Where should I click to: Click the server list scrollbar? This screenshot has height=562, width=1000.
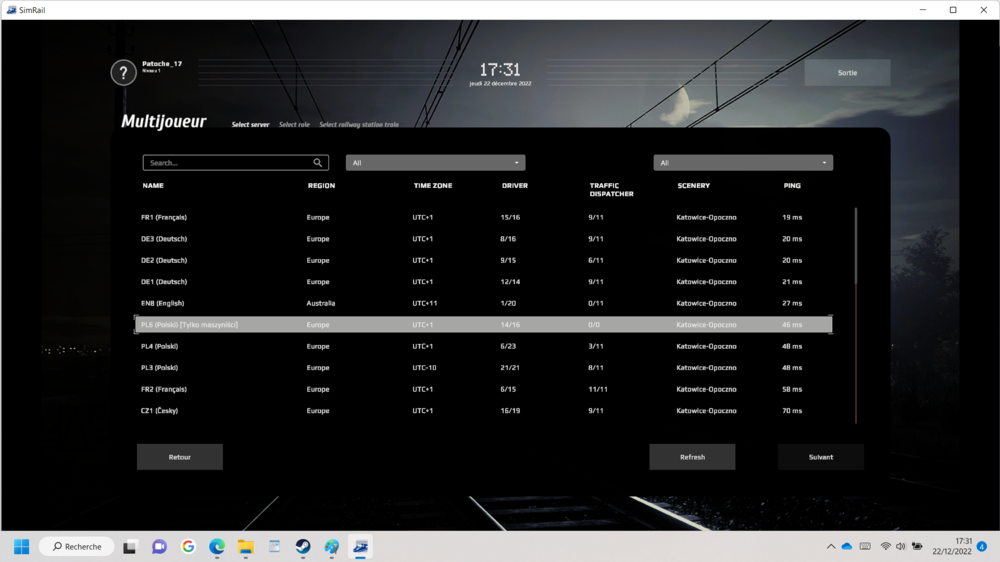(856, 246)
